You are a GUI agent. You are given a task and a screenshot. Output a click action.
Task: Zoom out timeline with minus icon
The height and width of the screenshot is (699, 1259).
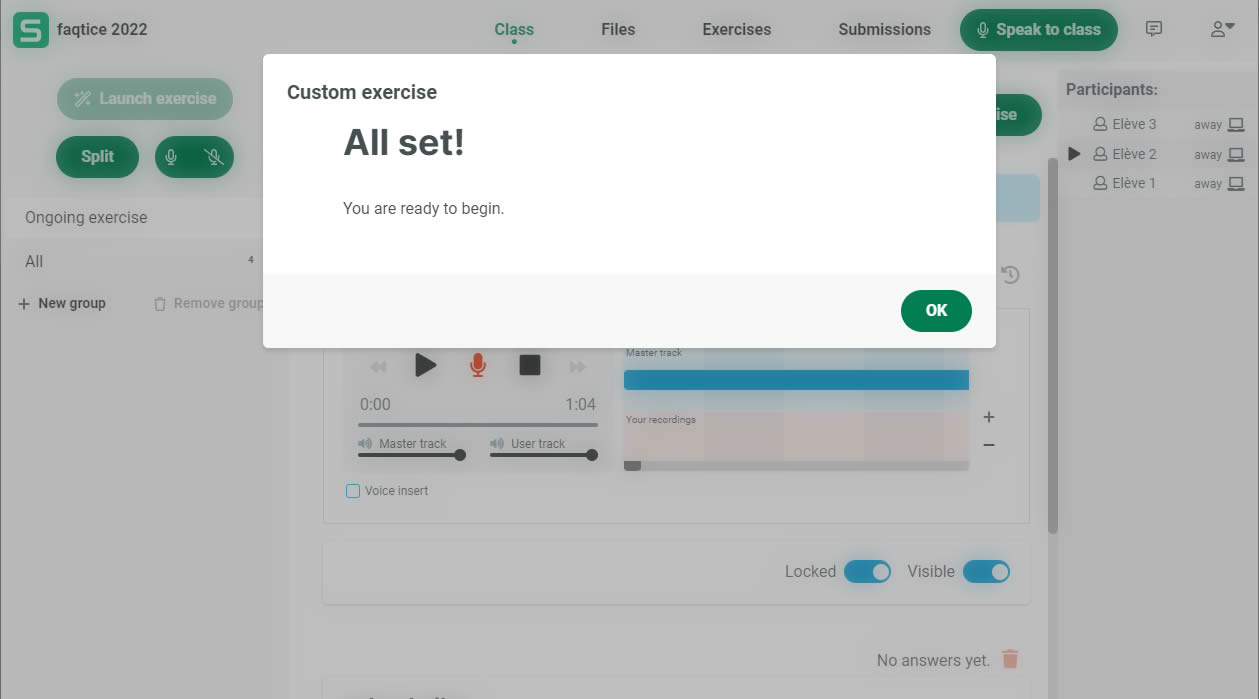pyautogui.click(x=988, y=445)
